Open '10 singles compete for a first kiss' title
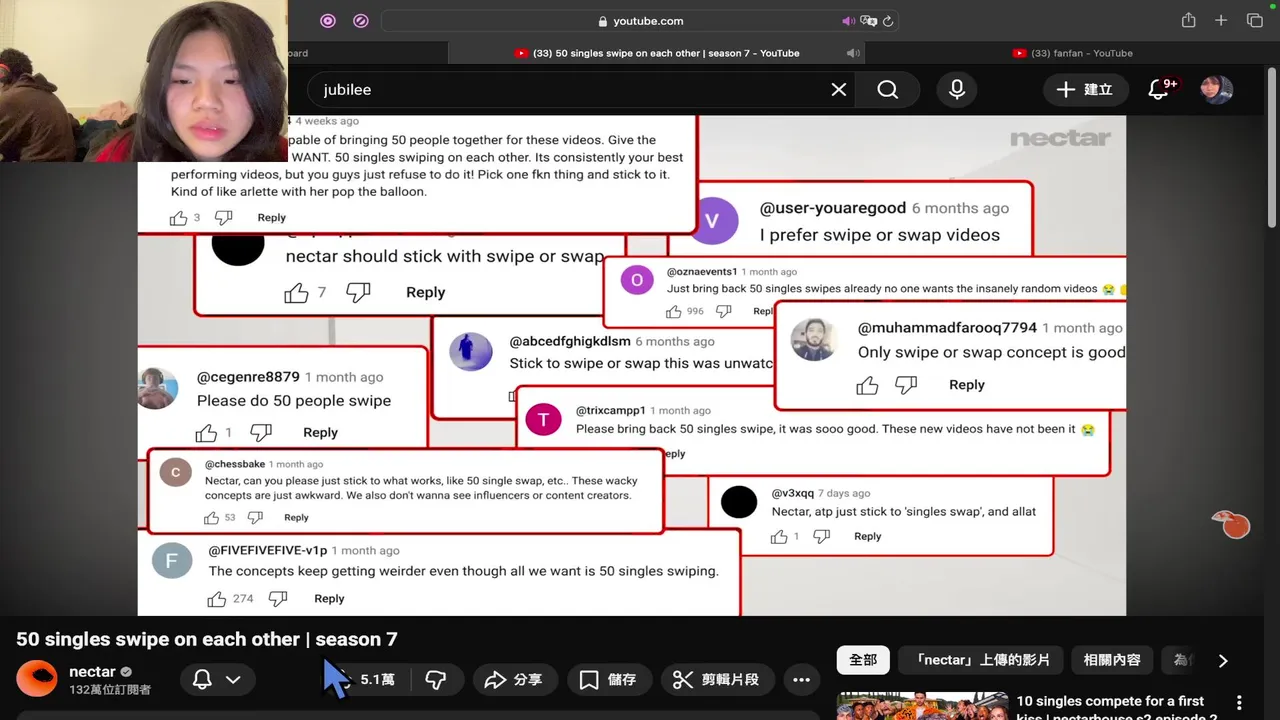 tap(1116, 708)
